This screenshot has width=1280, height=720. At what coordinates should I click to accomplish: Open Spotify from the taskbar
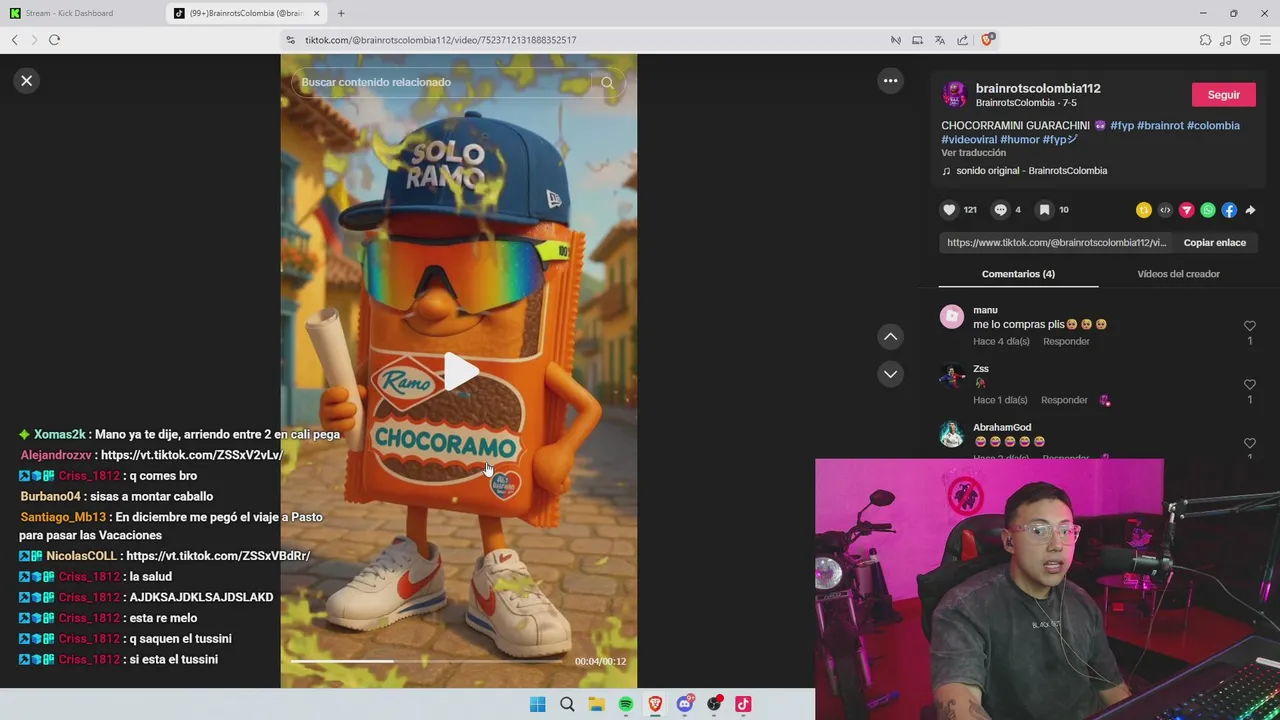625,705
